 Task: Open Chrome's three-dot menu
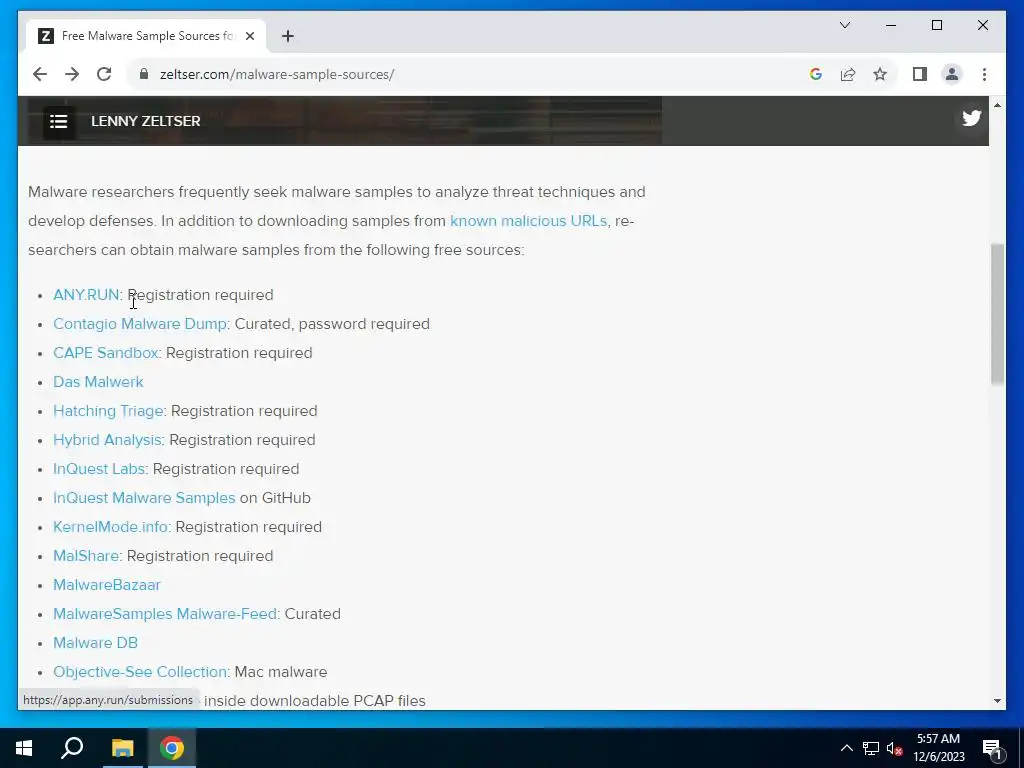[x=984, y=74]
